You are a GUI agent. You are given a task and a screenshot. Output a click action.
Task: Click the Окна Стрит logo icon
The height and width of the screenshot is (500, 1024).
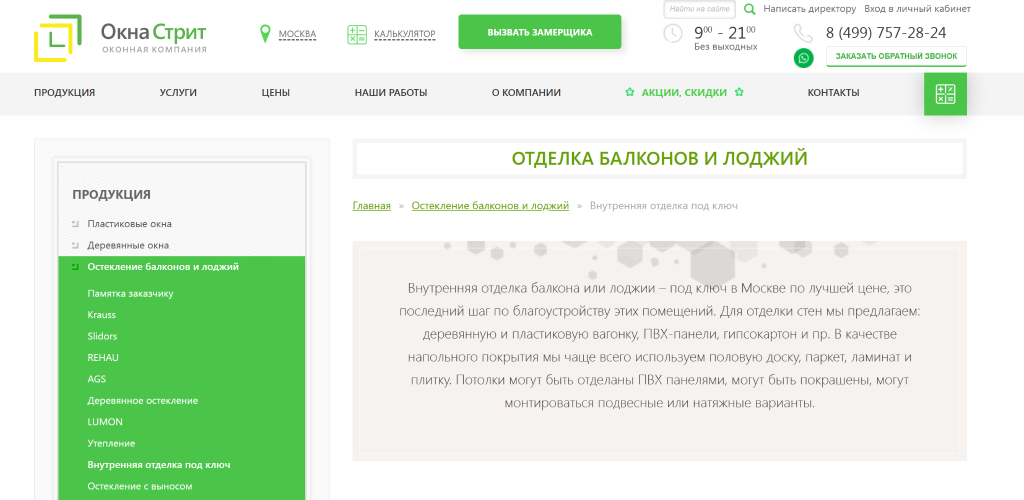58,39
